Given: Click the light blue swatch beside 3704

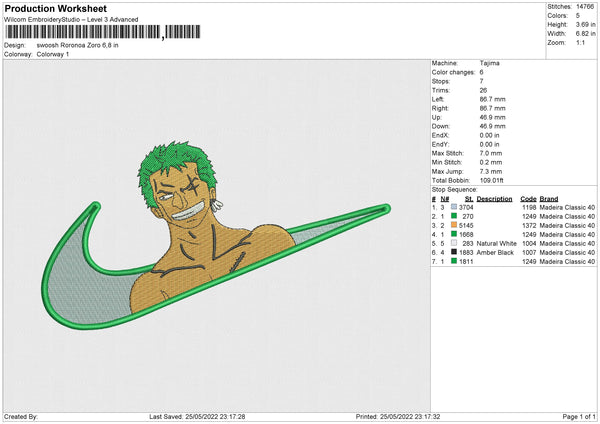Looking at the screenshot, I should tap(454, 207).
